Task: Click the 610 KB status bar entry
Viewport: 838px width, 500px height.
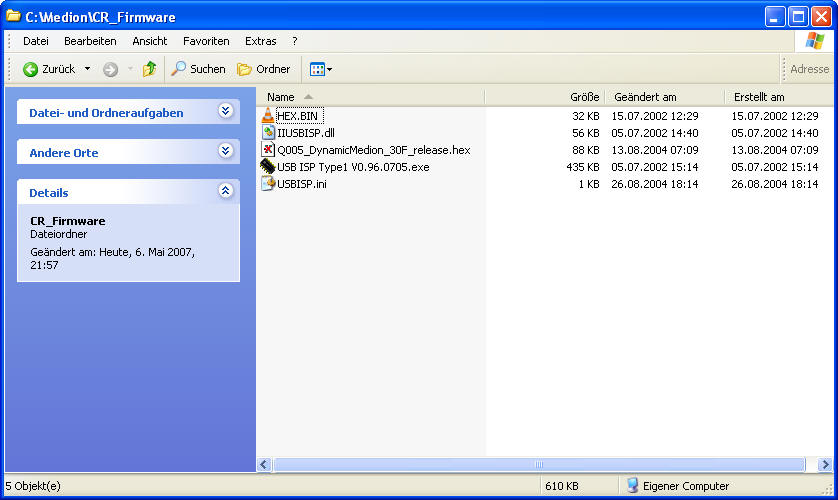Action: tap(562, 486)
